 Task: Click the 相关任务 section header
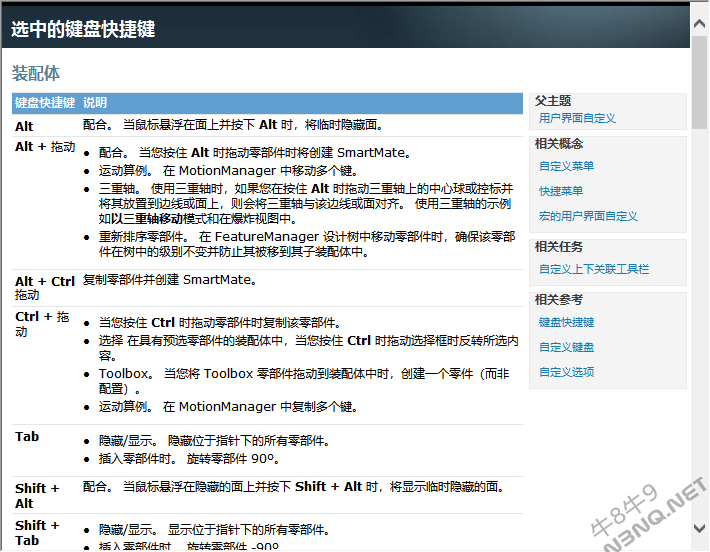click(559, 247)
